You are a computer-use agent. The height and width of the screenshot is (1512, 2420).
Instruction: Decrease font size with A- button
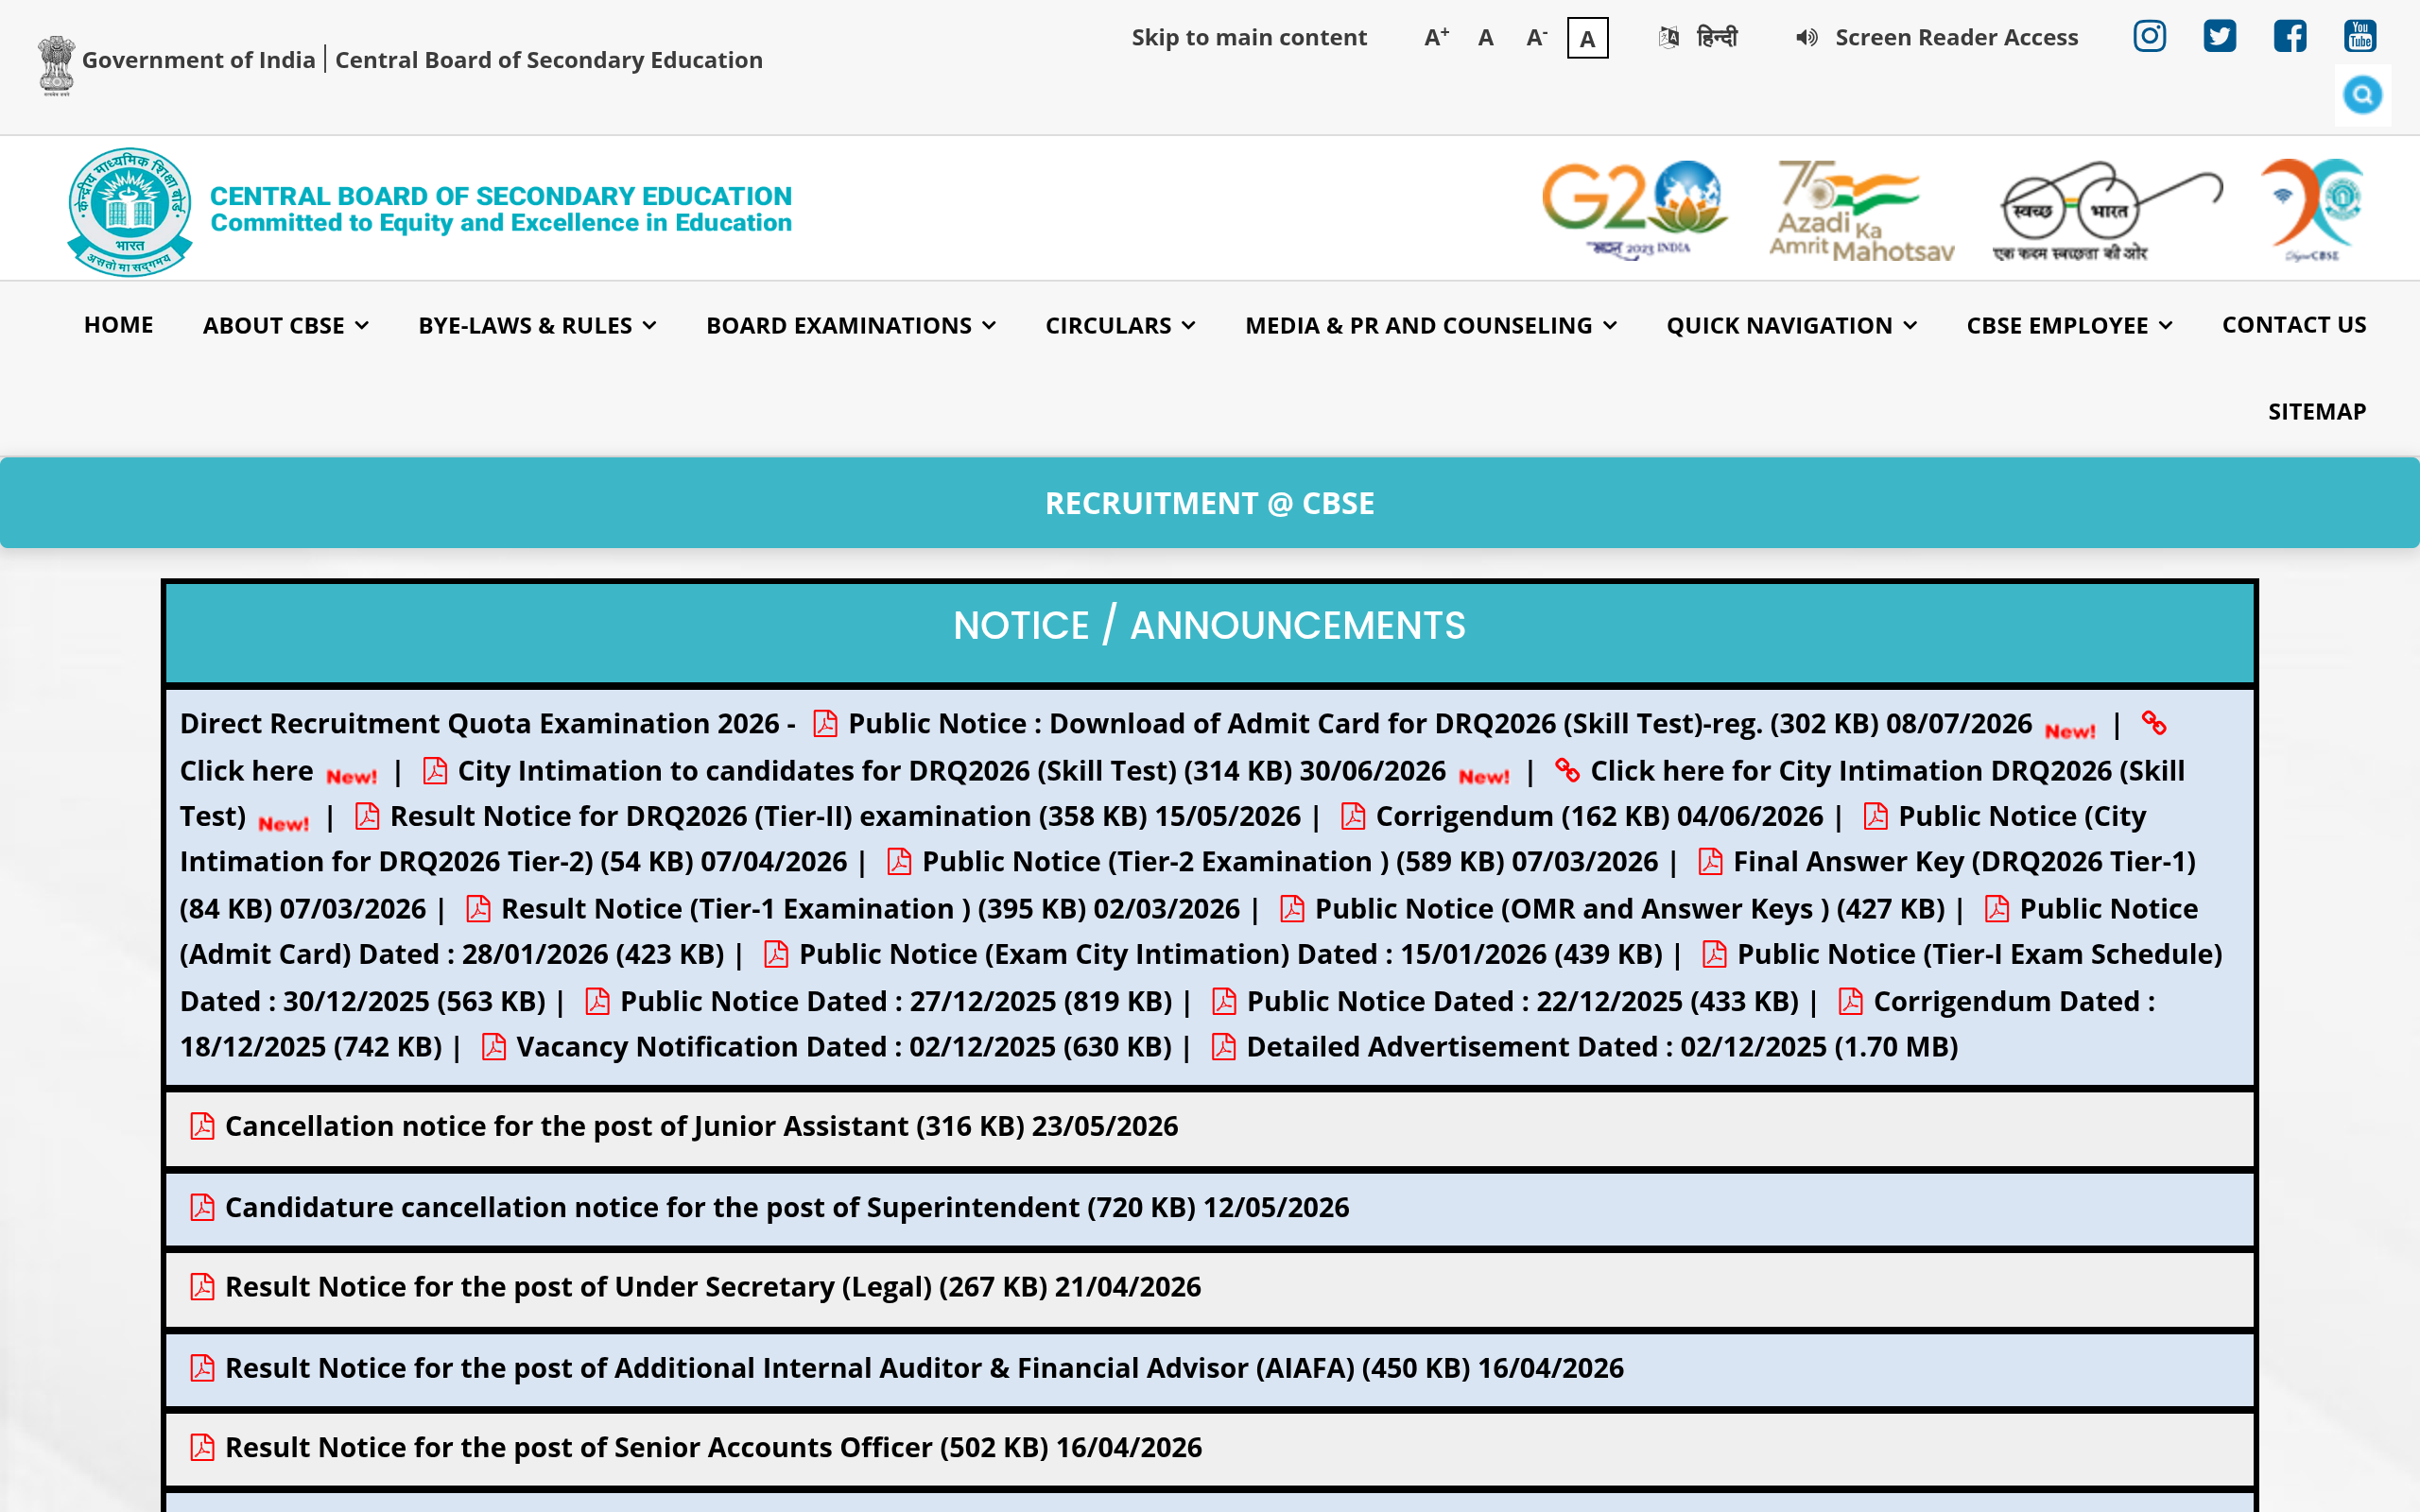click(1537, 38)
